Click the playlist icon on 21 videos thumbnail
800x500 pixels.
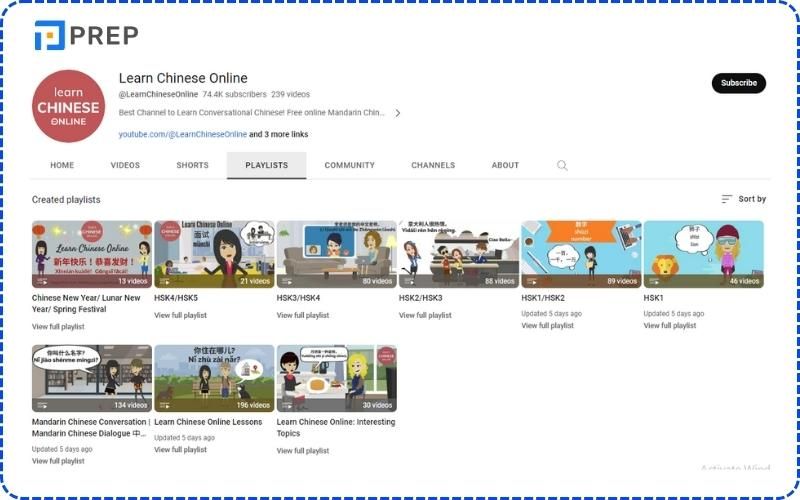(x=164, y=281)
